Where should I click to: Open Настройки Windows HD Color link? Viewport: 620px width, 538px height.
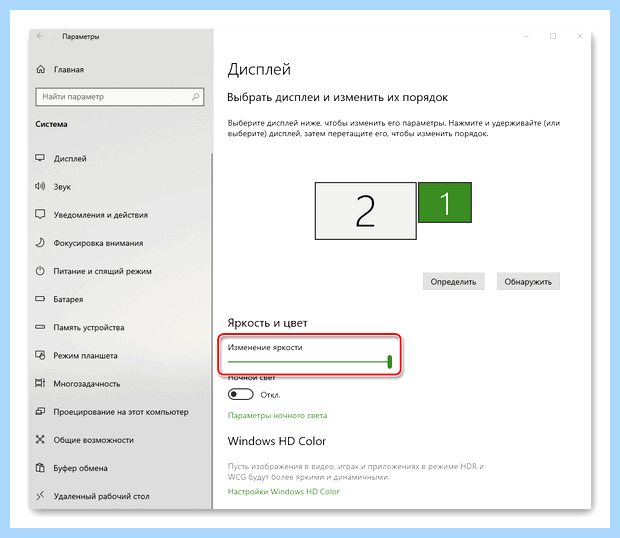point(284,491)
